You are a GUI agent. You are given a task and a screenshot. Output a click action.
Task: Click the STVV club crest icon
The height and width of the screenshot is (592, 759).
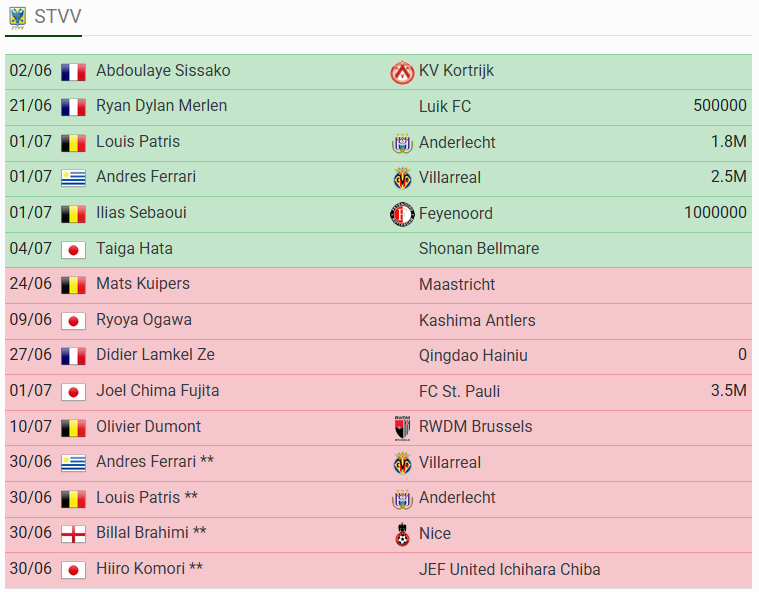click(18, 18)
